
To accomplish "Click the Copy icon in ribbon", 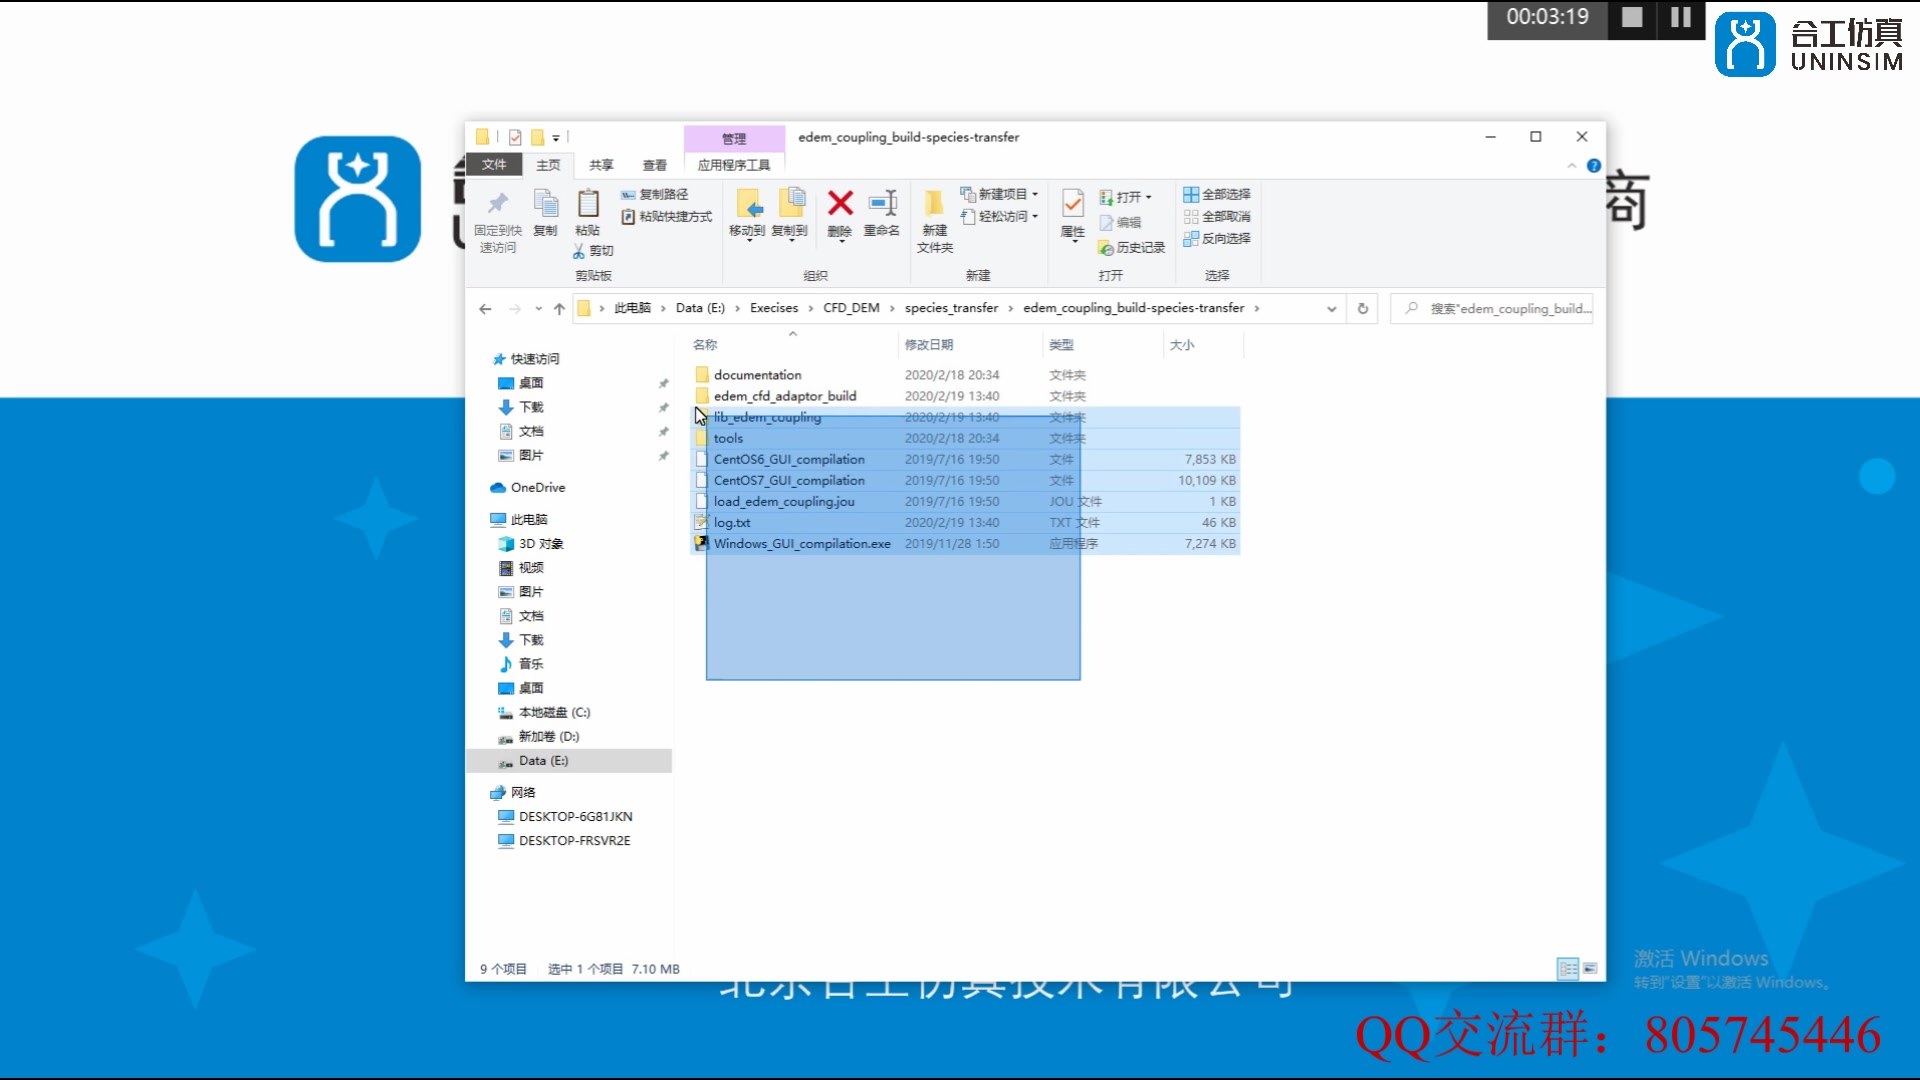I will (x=545, y=203).
